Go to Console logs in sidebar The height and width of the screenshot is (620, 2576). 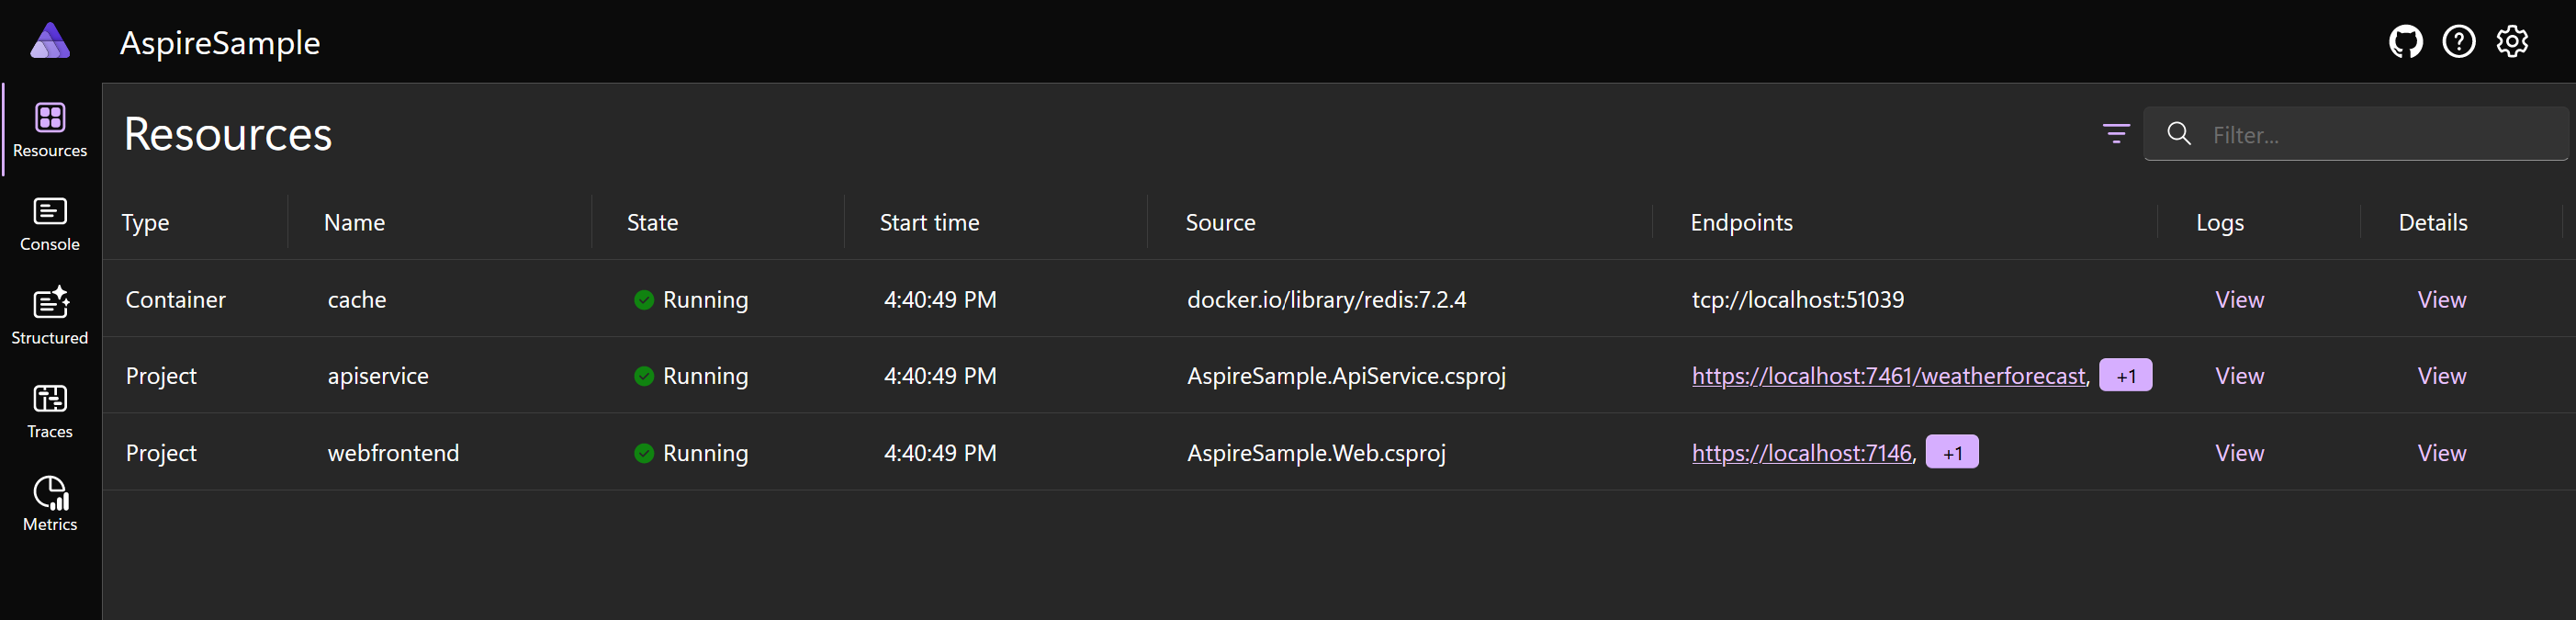(x=50, y=225)
